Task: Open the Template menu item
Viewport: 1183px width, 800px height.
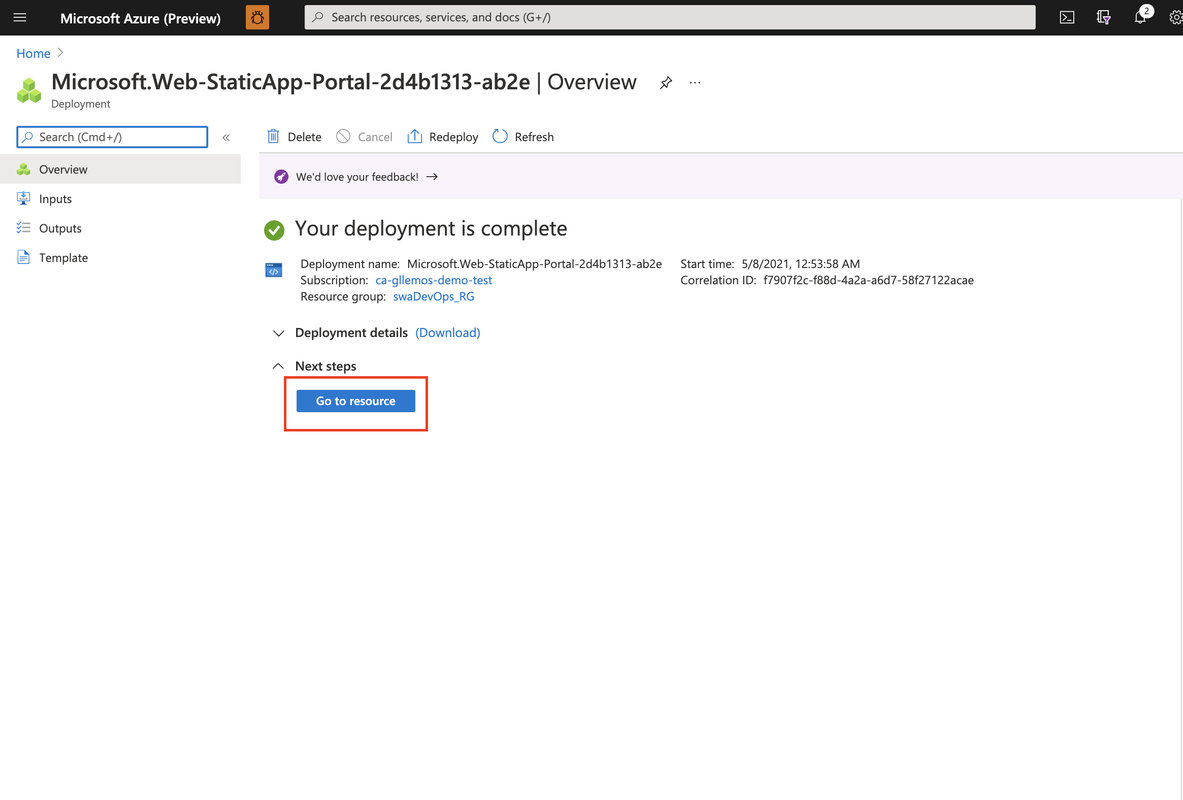Action: coord(121,257)
